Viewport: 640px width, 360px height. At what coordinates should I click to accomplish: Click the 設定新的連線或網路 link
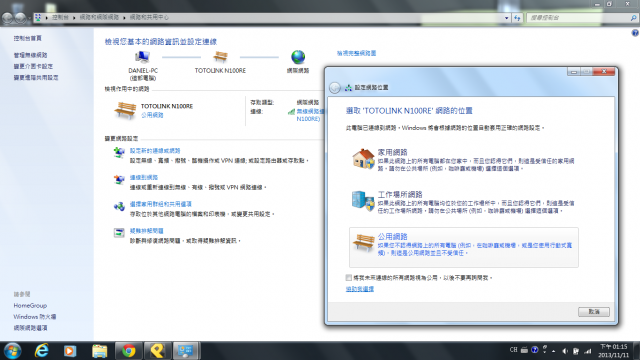click(x=155, y=151)
